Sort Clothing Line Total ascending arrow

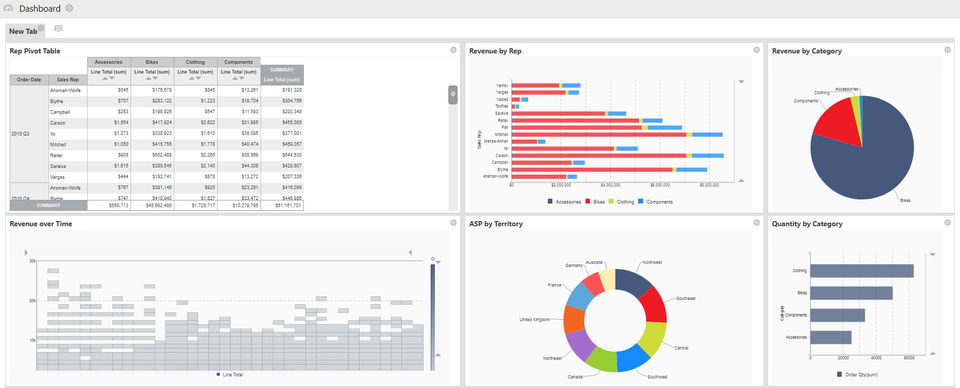tap(192, 78)
